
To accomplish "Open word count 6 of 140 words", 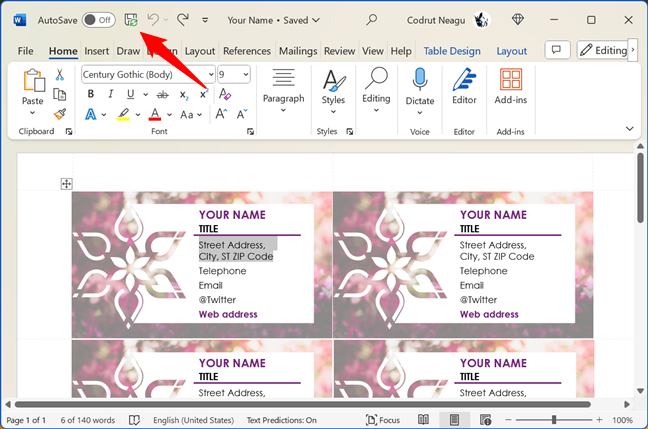I will tap(88, 420).
